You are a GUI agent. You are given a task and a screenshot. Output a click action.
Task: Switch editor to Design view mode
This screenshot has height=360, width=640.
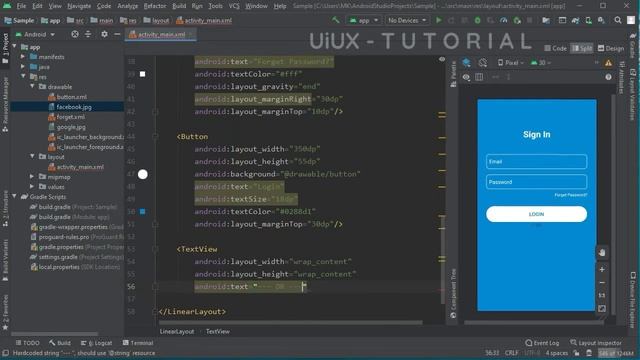tap(611, 48)
